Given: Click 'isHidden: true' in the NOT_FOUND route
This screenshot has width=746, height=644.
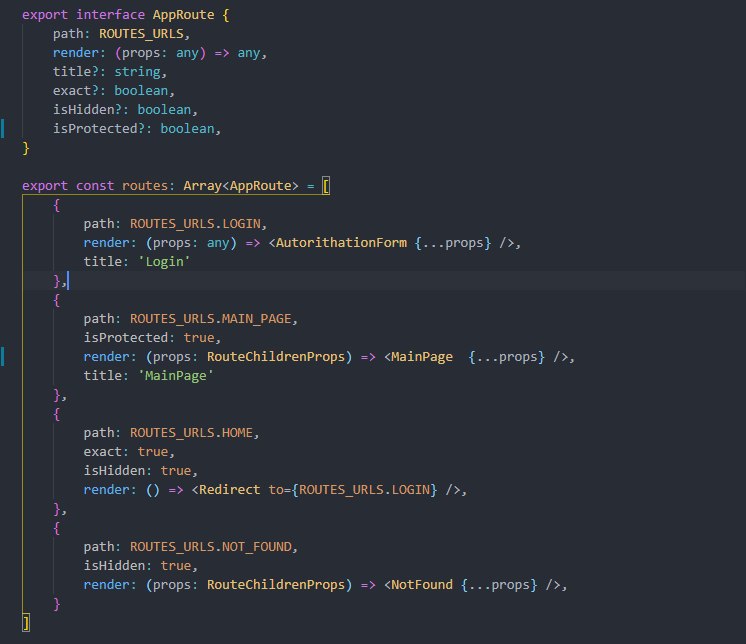Looking at the screenshot, I should [140, 566].
